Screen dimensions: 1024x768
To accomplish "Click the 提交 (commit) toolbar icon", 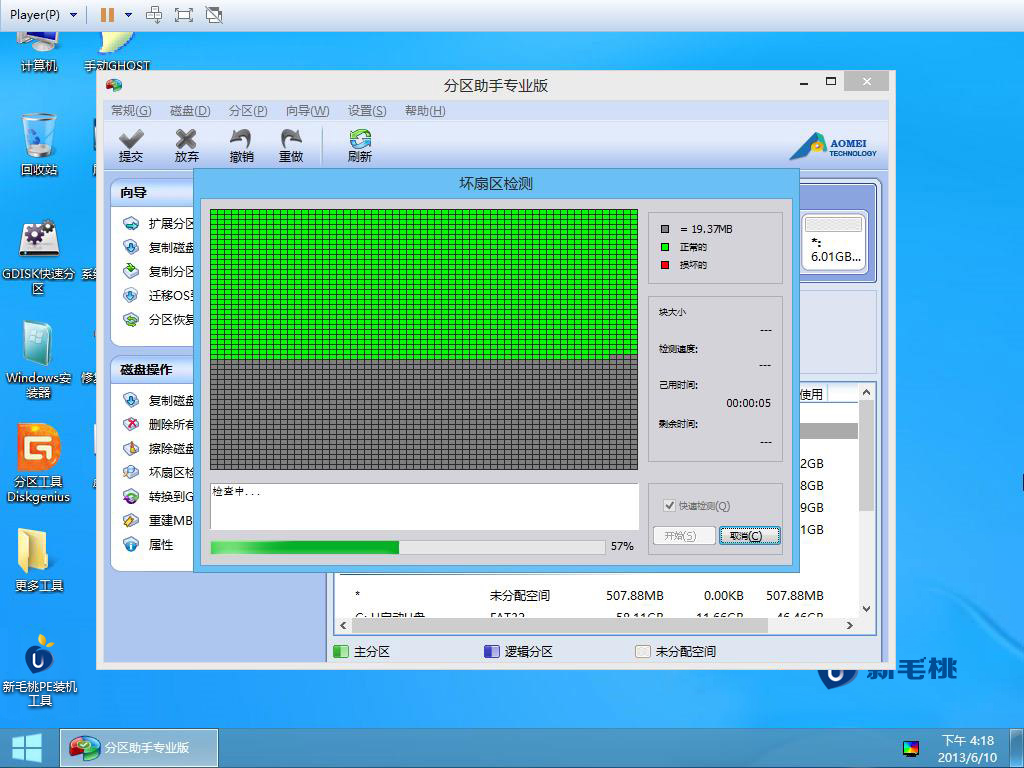I will coord(131,145).
